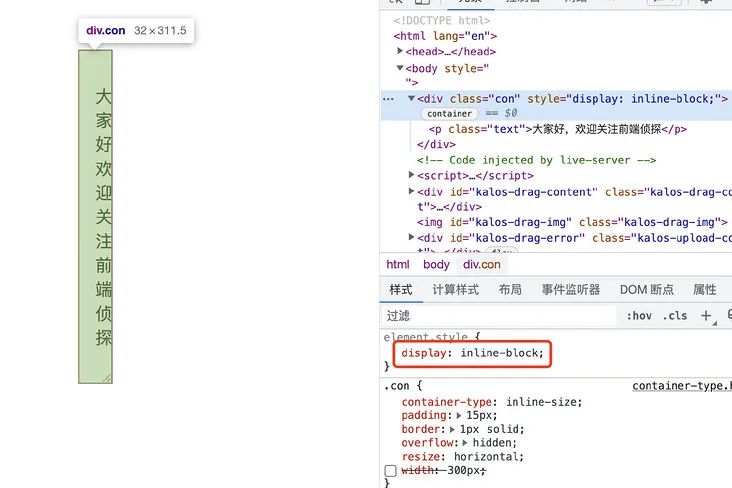Click the .con selector text
Image resolution: width=732 pixels, height=488 pixels.
[x=396, y=386]
